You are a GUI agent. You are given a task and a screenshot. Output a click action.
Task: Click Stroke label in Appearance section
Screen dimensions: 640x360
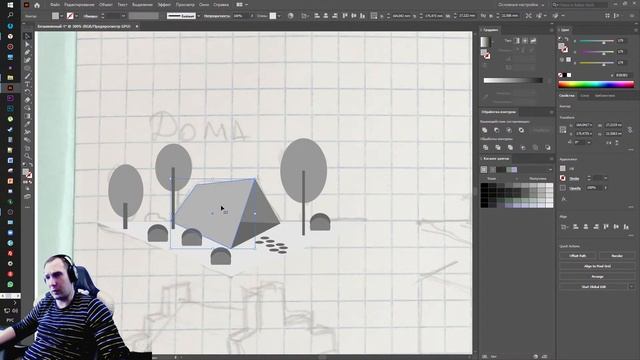[574, 178]
